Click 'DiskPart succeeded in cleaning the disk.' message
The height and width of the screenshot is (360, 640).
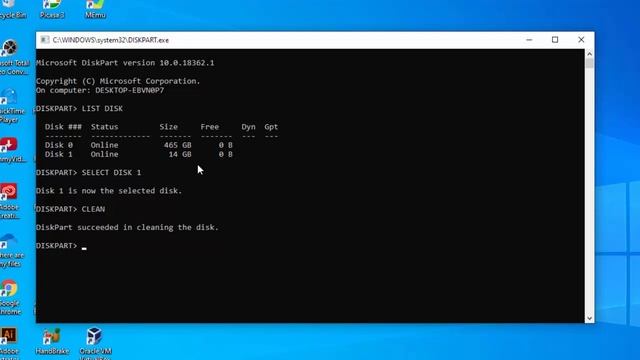[127, 227]
